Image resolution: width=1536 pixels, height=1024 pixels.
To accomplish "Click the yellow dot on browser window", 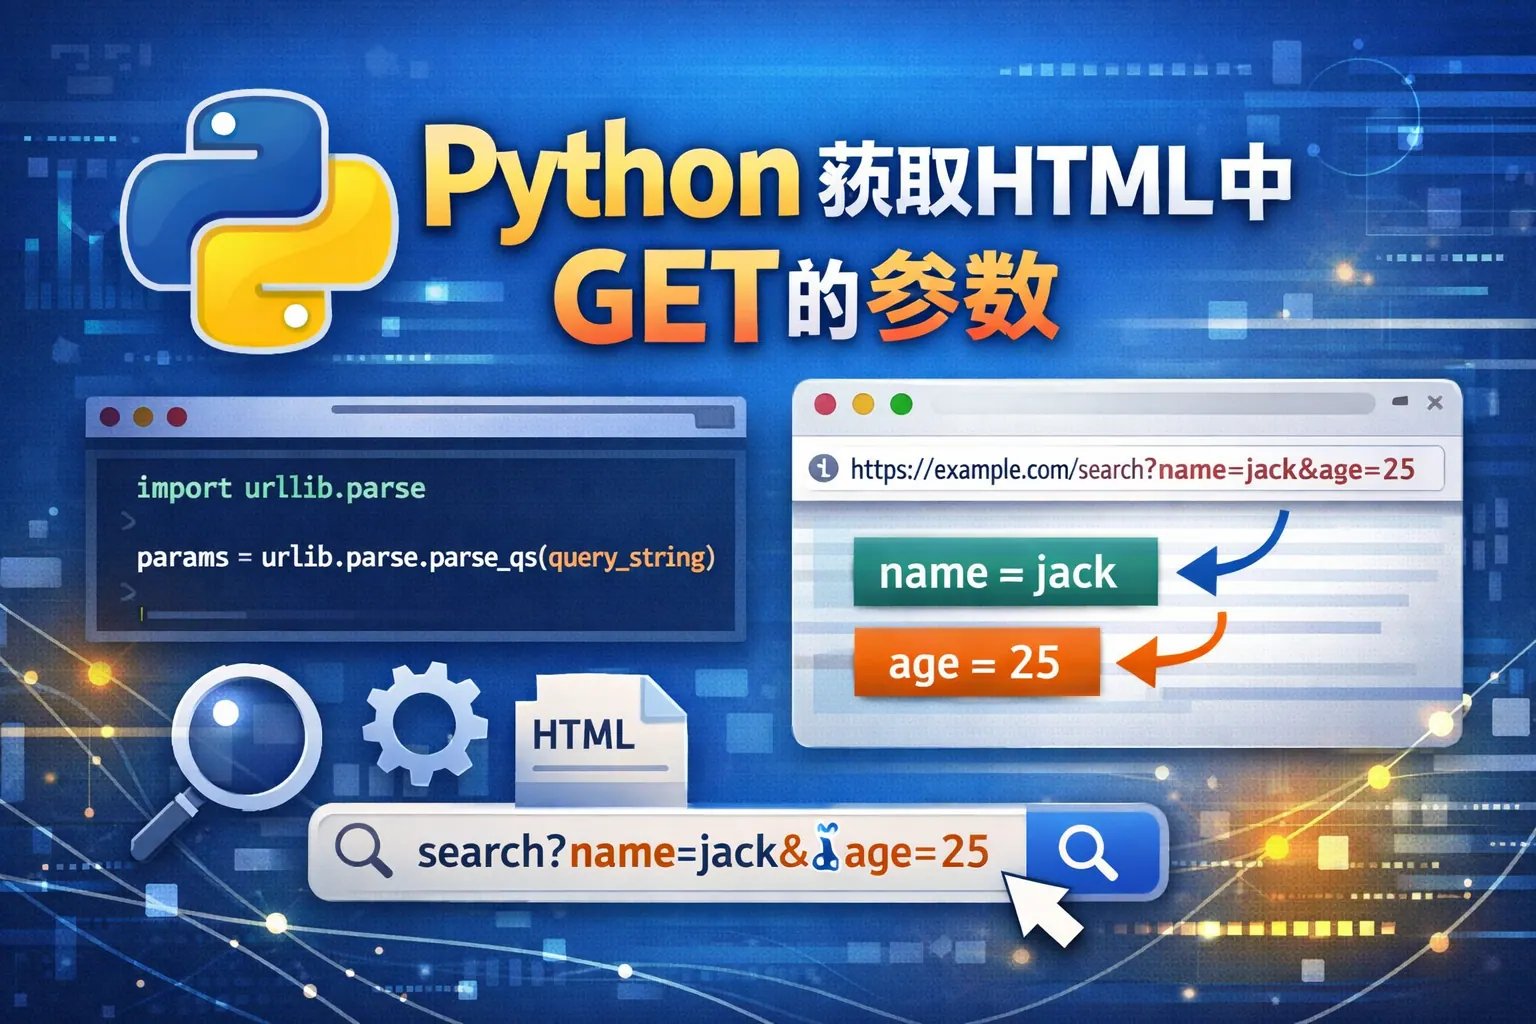I will pos(863,404).
